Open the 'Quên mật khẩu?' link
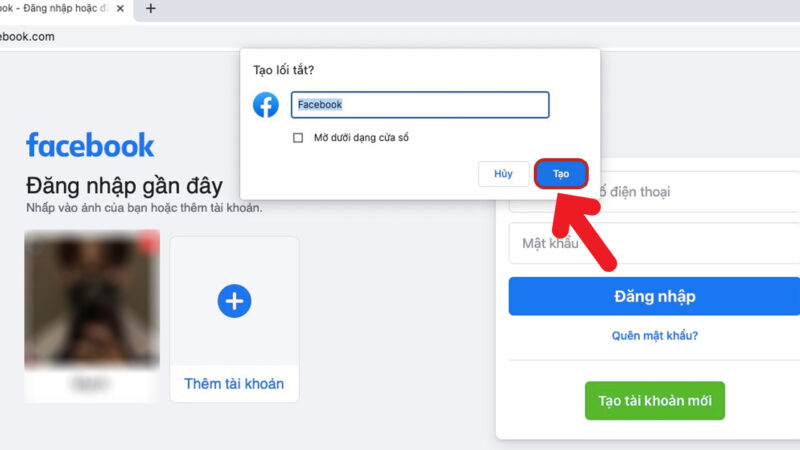Screen dimensions: 800x450 [654, 336]
